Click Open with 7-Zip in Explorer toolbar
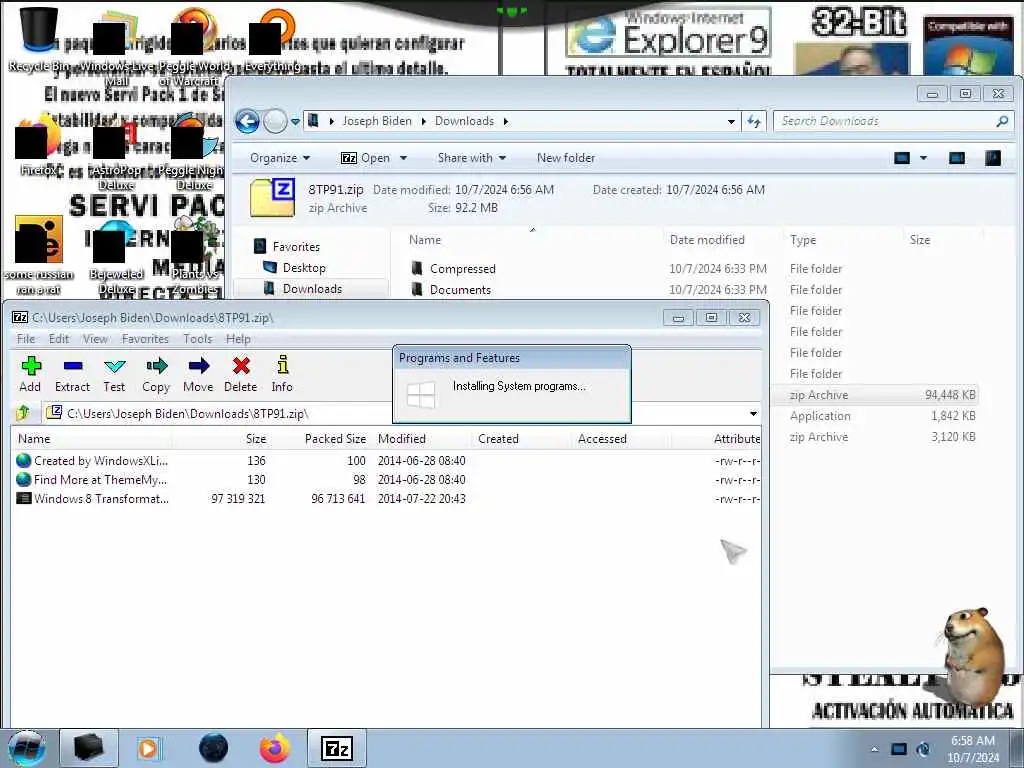This screenshot has height=768, width=1024. 366,158
